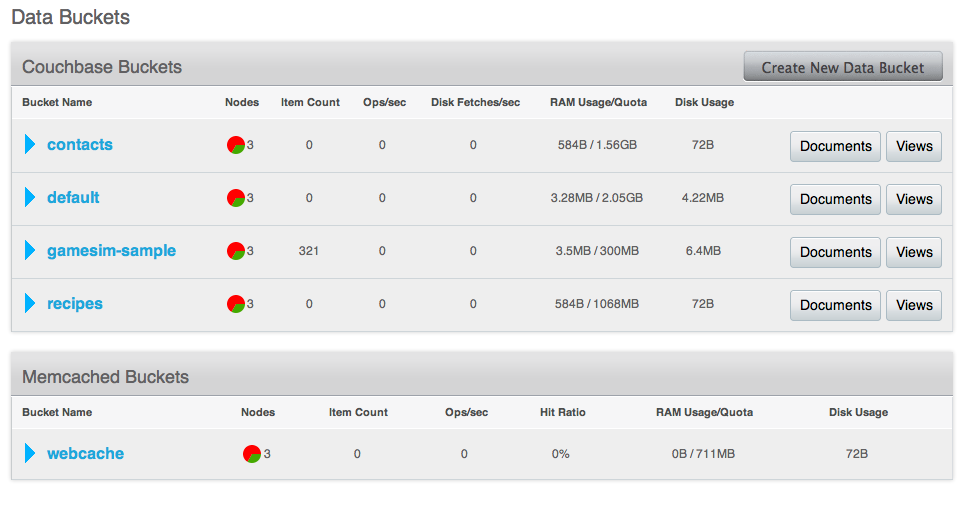Click the recipes bucket node status pie icon
This screenshot has height=513, width=969.
[x=236, y=304]
